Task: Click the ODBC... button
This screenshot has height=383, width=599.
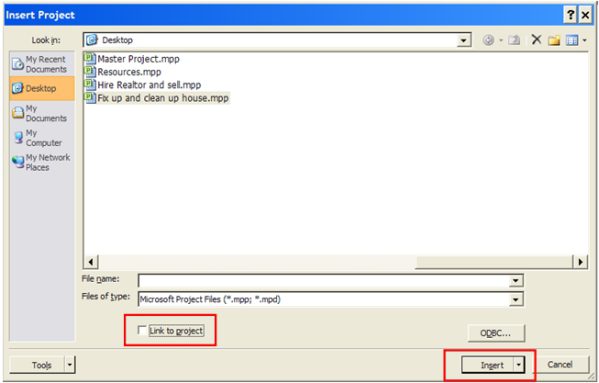Action: click(495, 333)
